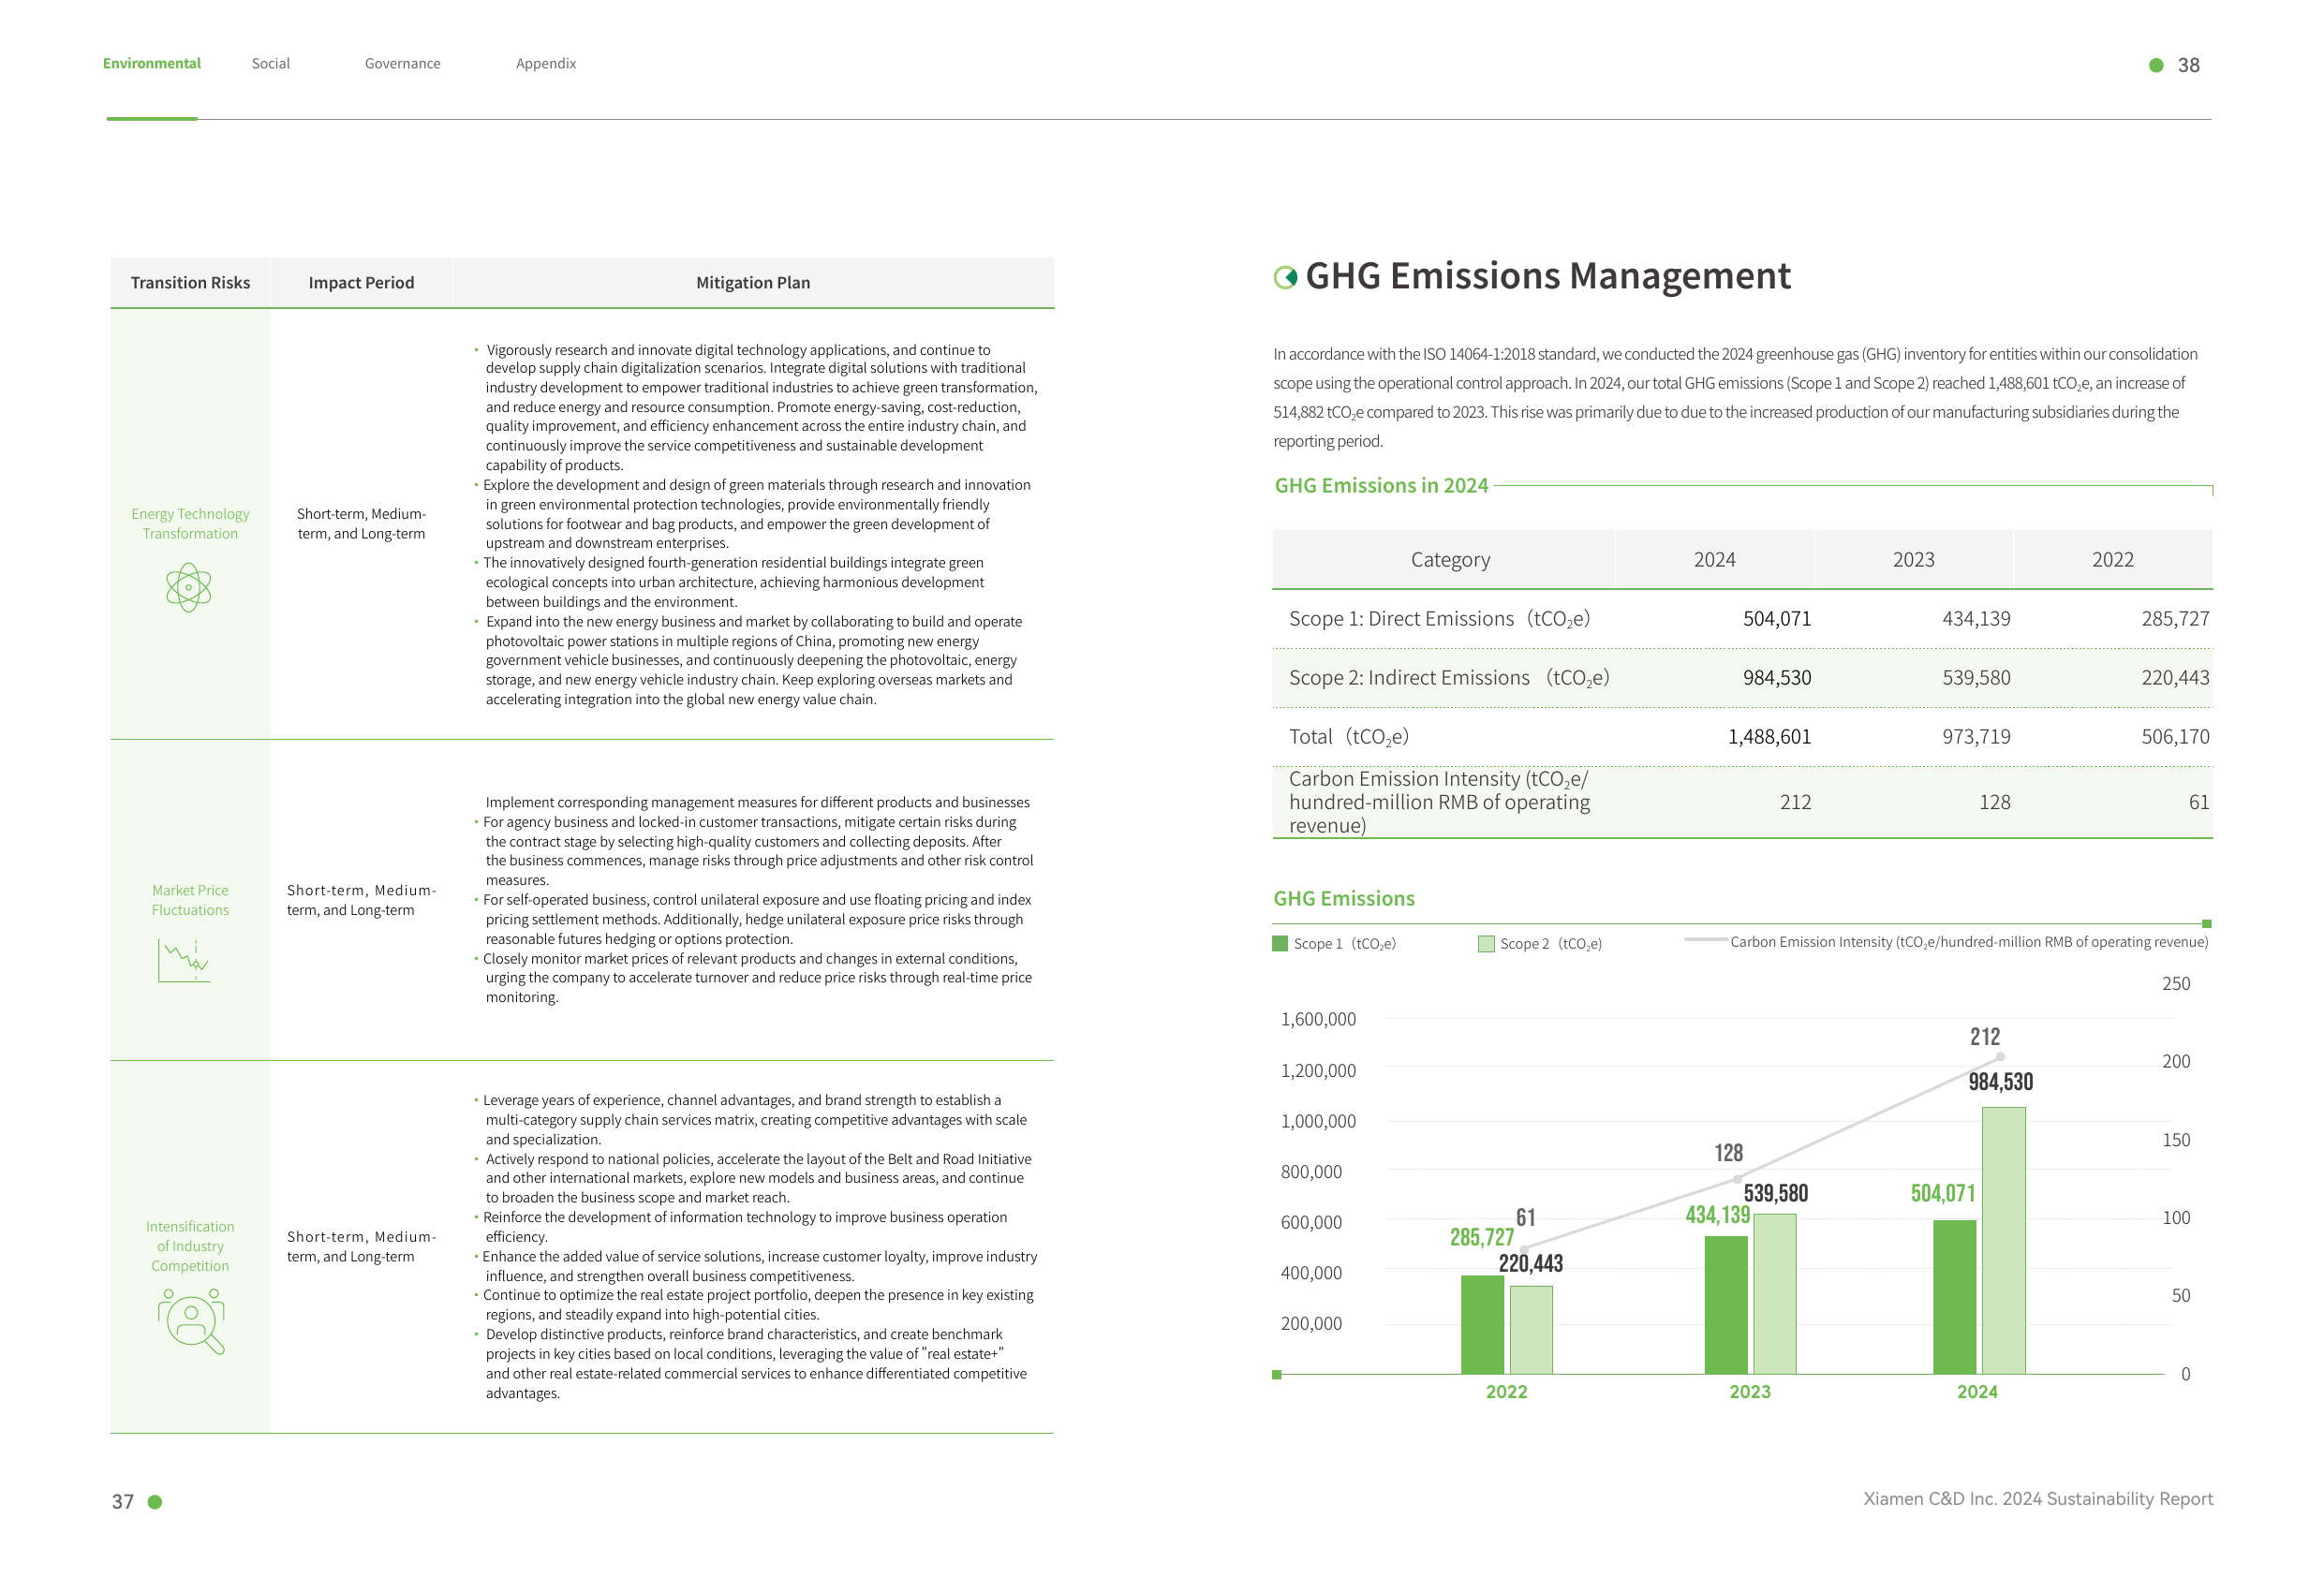Click the 2023 x-axis label in chart

(1750, 1392)
